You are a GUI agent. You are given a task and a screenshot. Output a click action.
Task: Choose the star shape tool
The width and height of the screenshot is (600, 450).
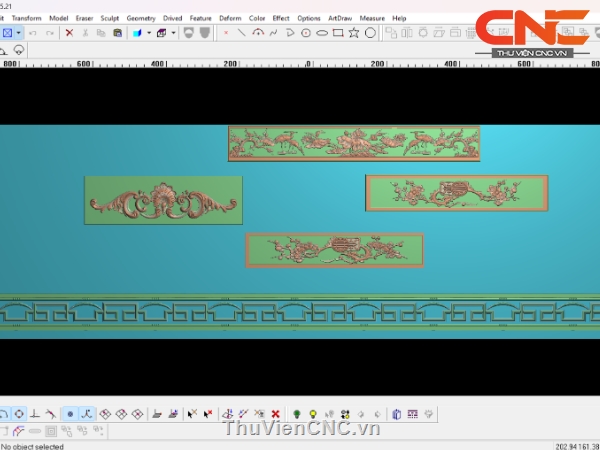(x=354, y=33)
